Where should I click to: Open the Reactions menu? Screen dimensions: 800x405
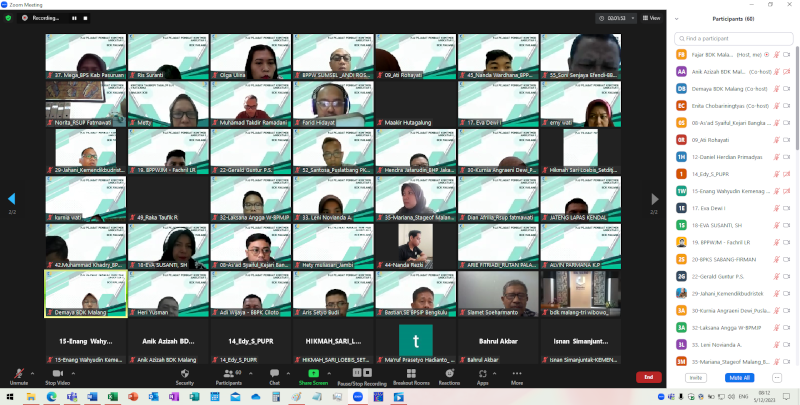tap(449, 374)
